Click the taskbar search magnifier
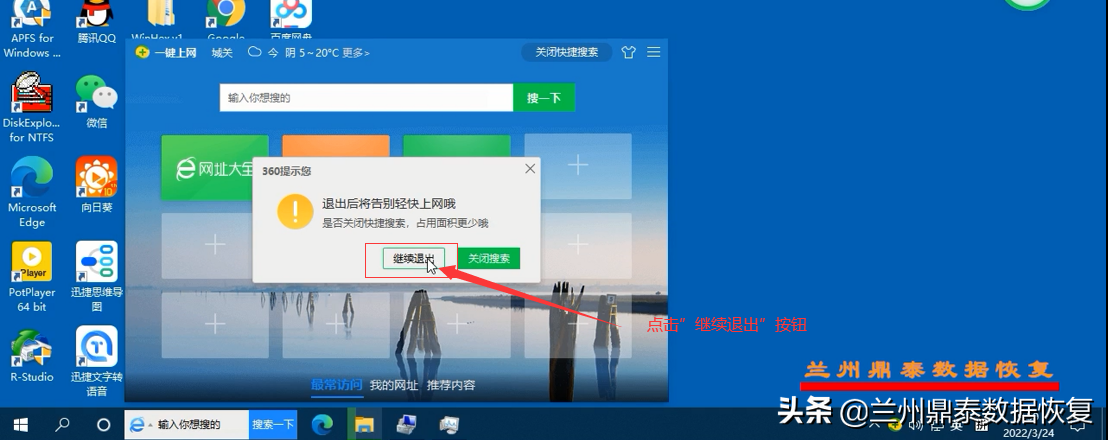 pyautogui.click(x=62, y=424)
